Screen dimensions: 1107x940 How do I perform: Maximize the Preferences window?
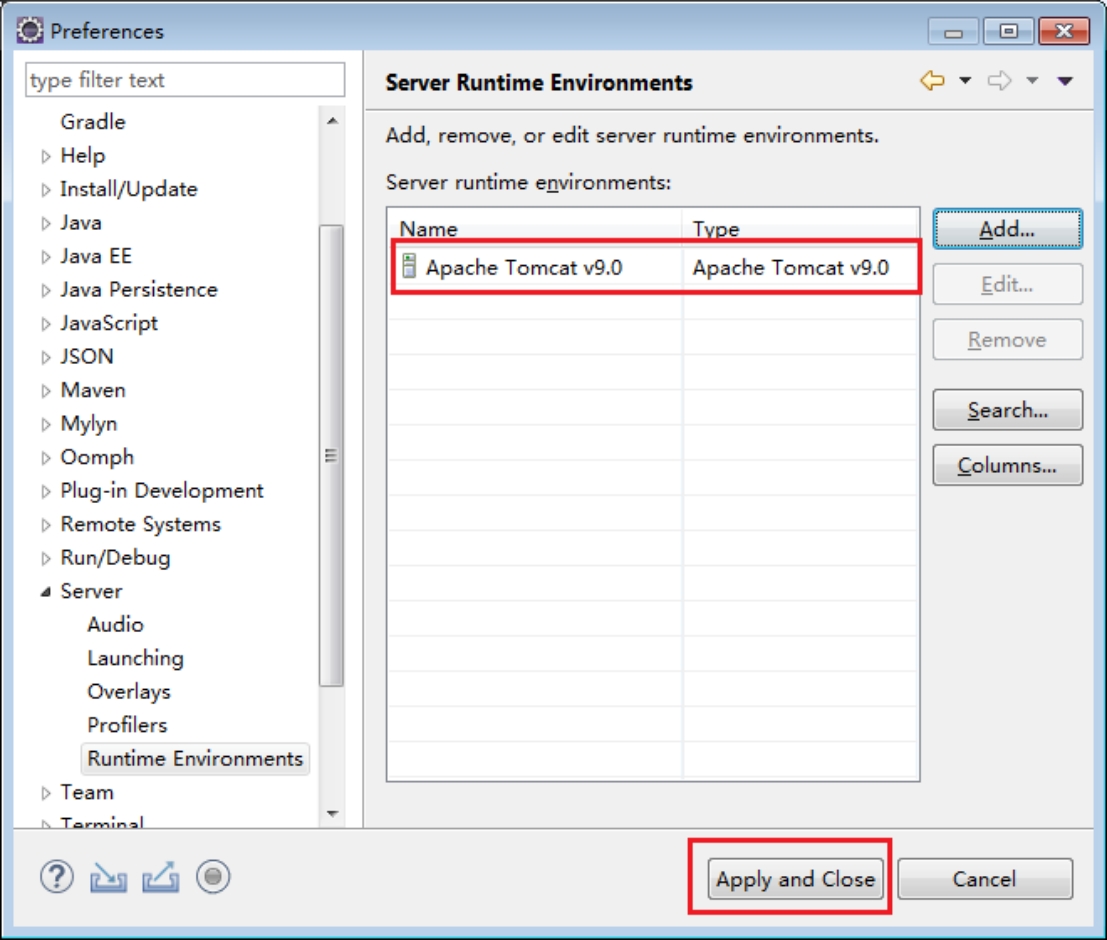click(1008, 31)
